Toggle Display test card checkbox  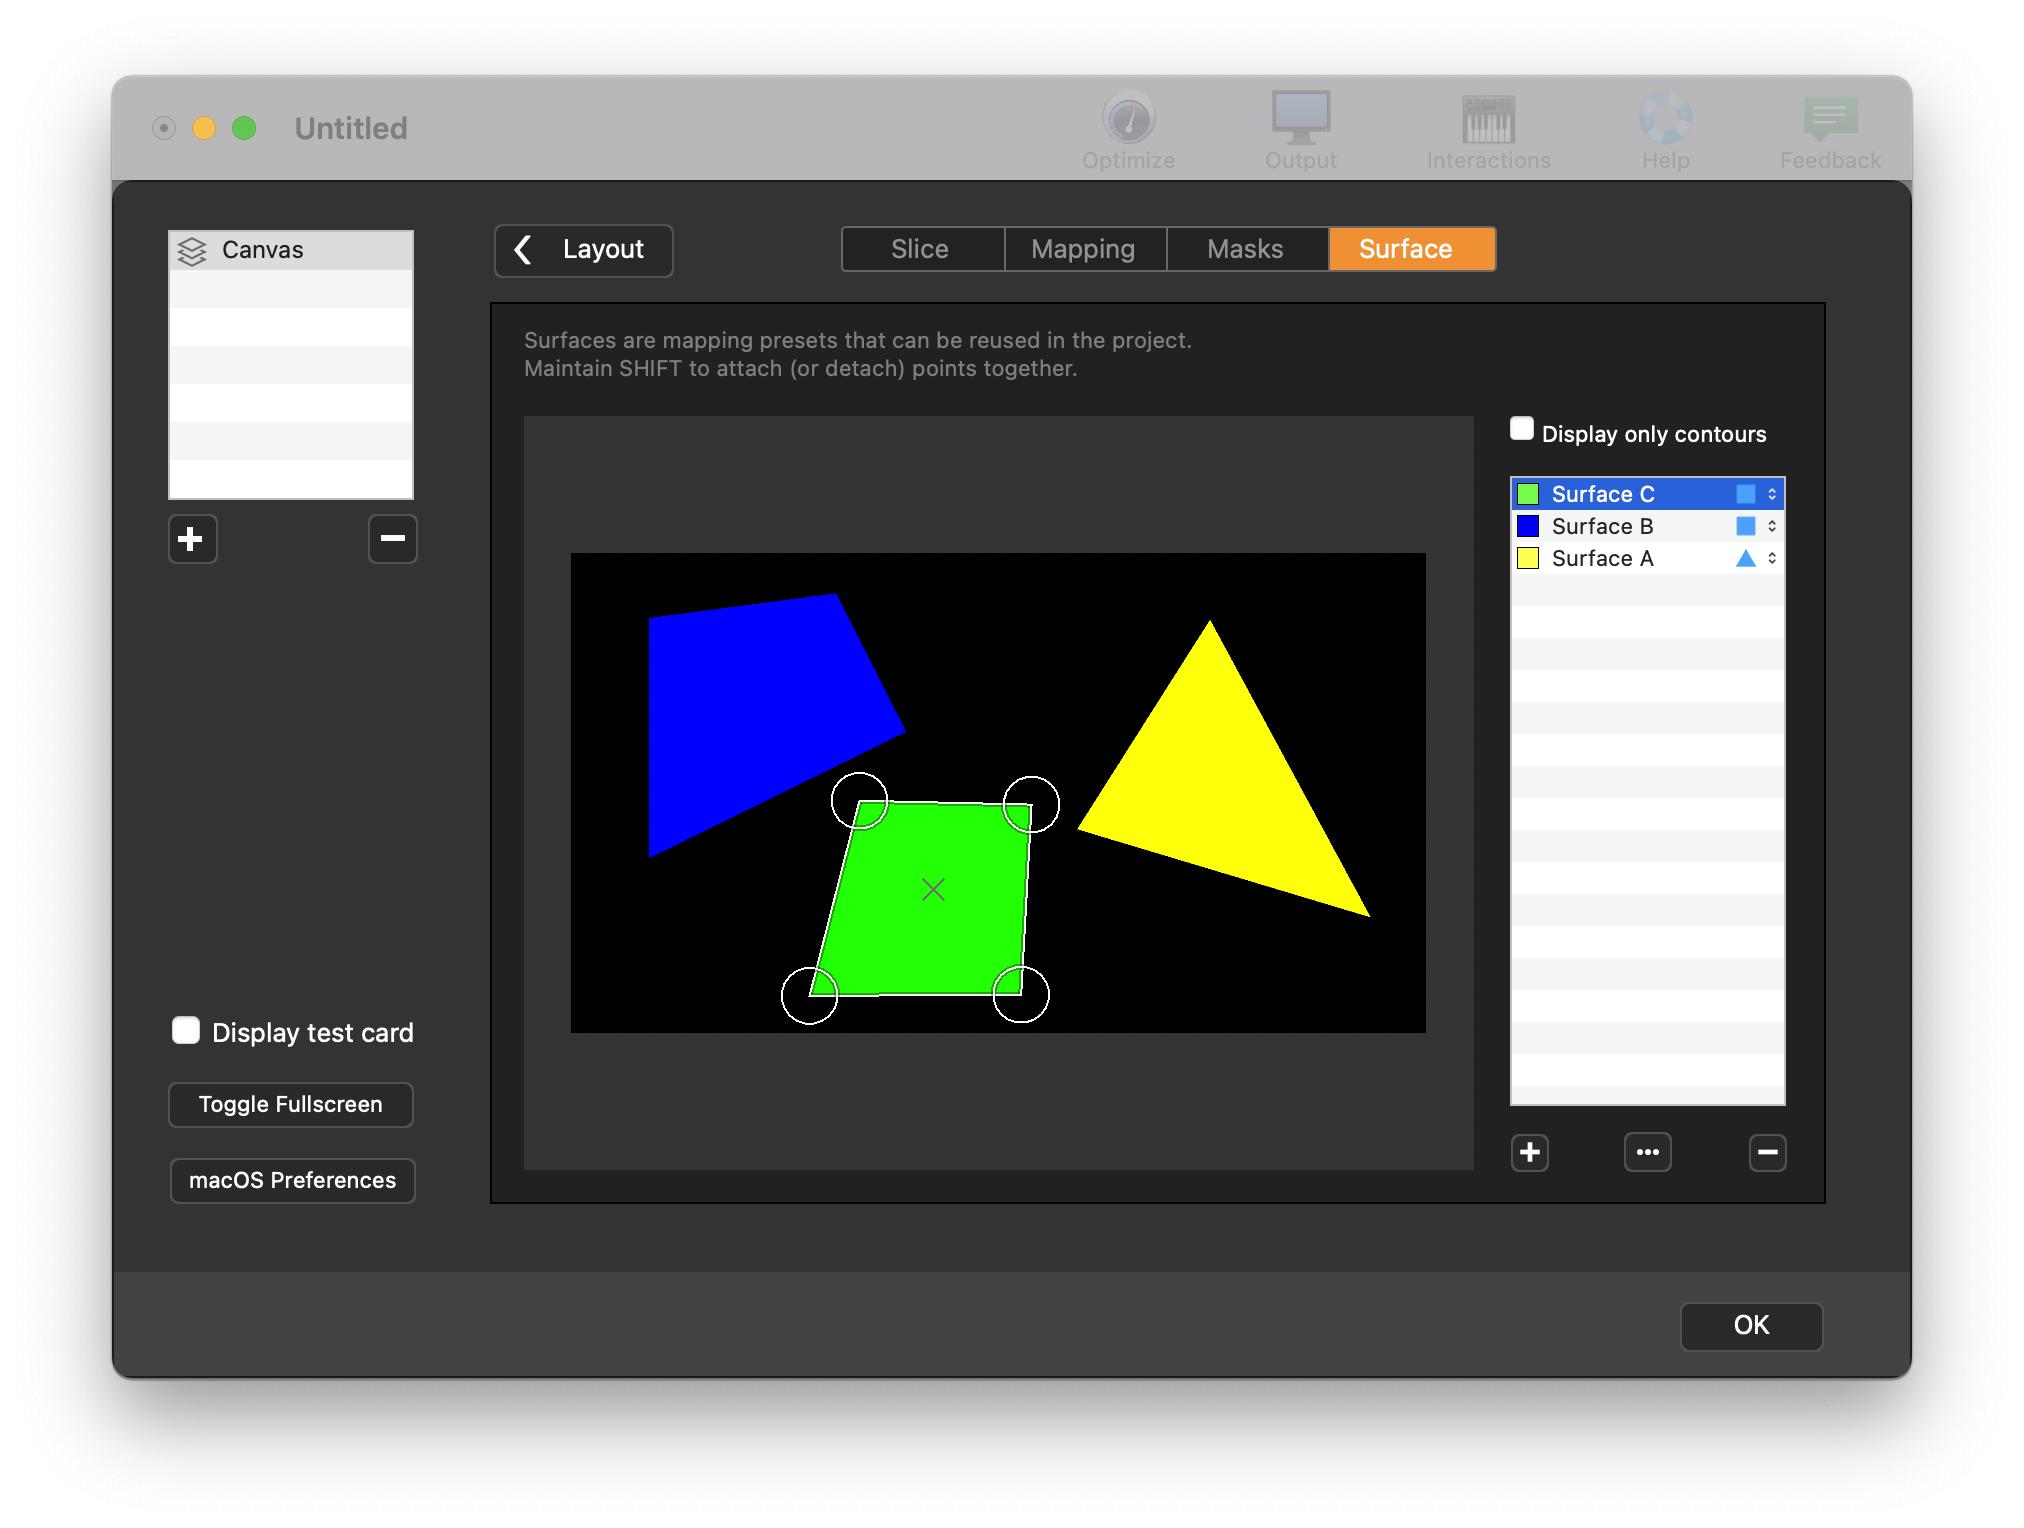click(186, 1031)
